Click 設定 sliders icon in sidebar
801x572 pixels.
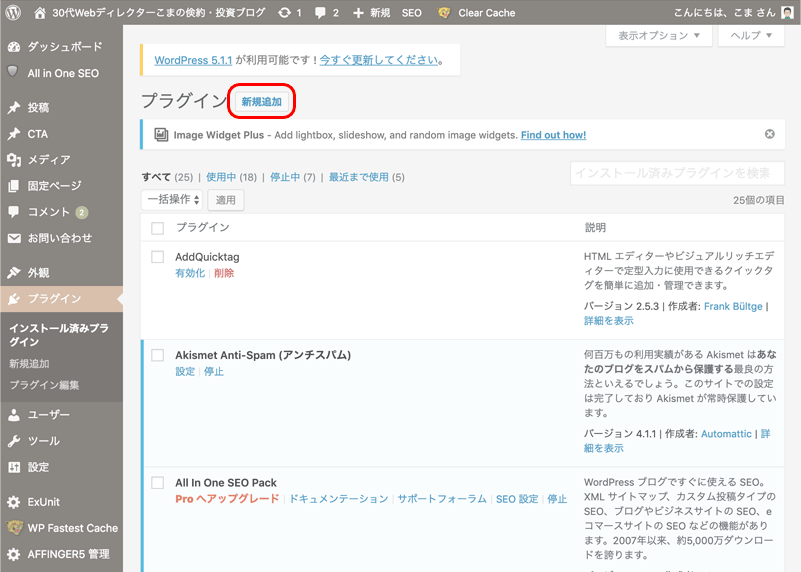click(14, 467)
